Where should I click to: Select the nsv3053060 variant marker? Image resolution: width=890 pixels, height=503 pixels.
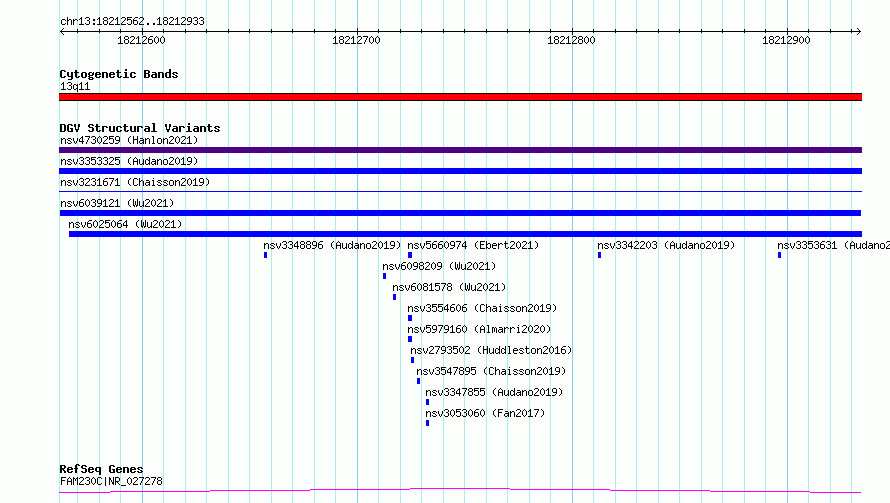point(427,423)
